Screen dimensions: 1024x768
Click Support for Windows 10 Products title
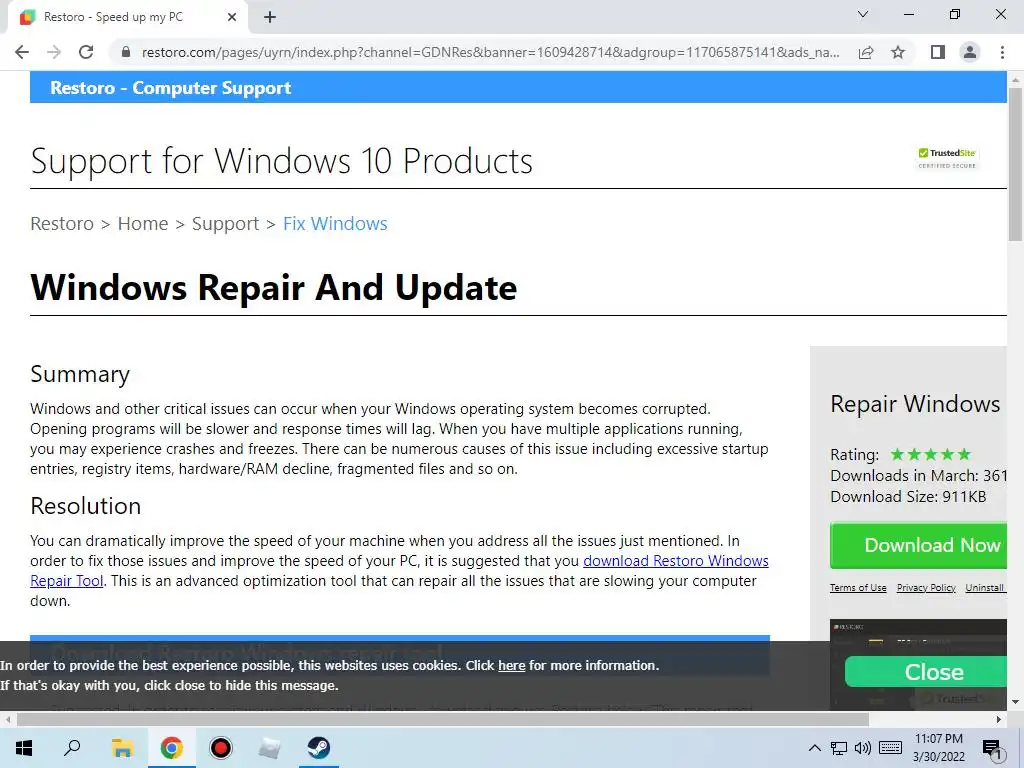[x=281, y=161]
